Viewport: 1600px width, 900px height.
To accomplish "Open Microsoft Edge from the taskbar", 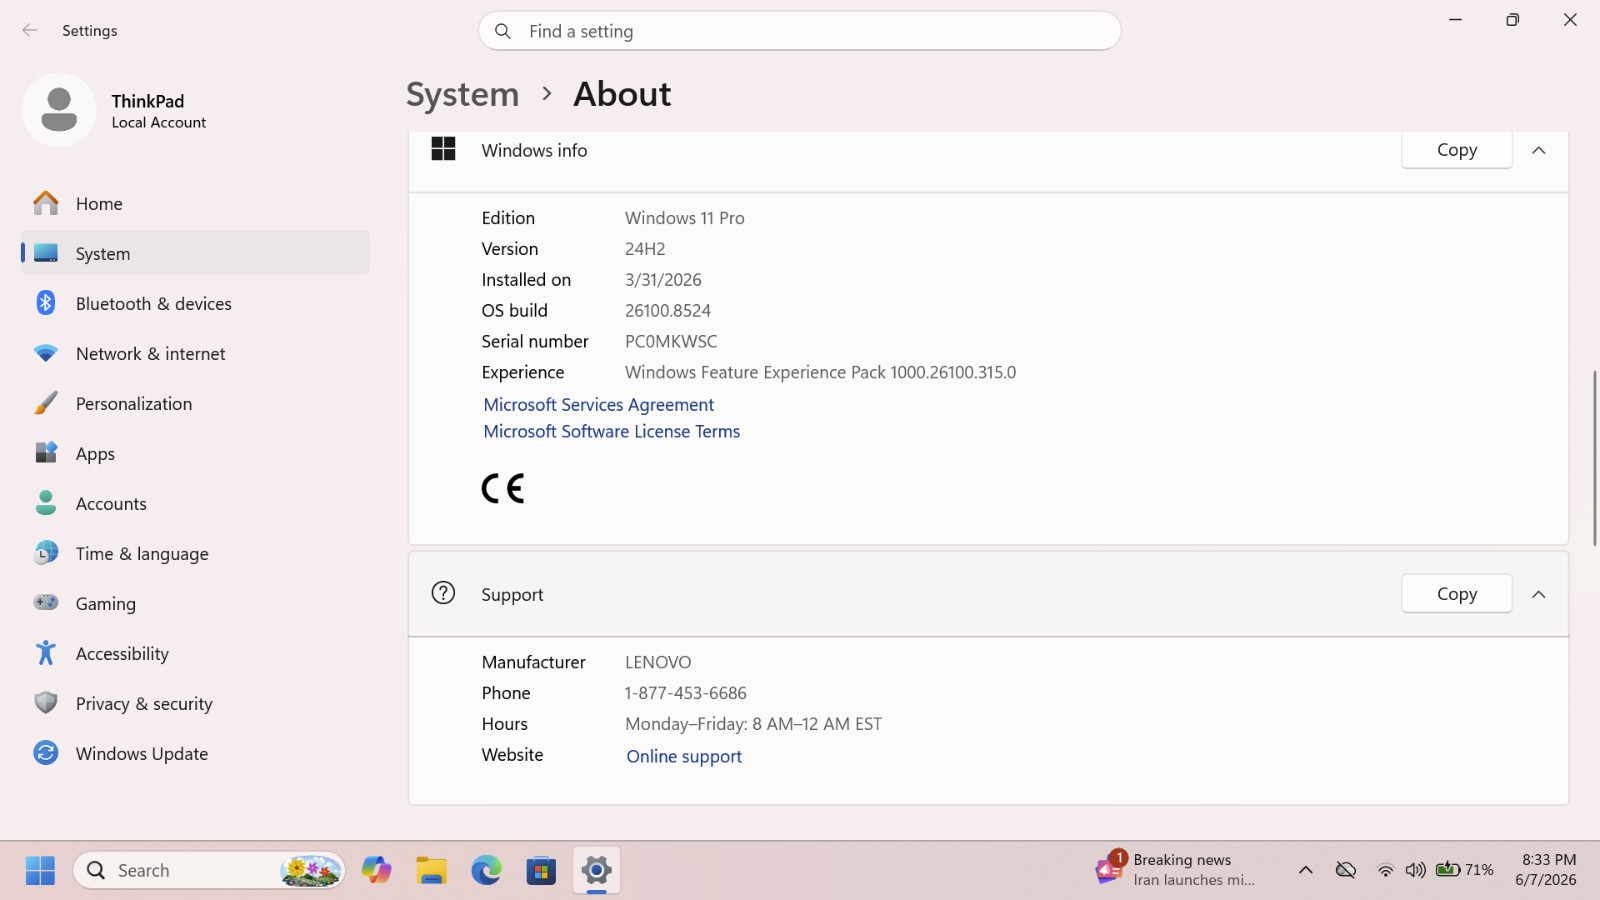I will click(x=486, y=871).
